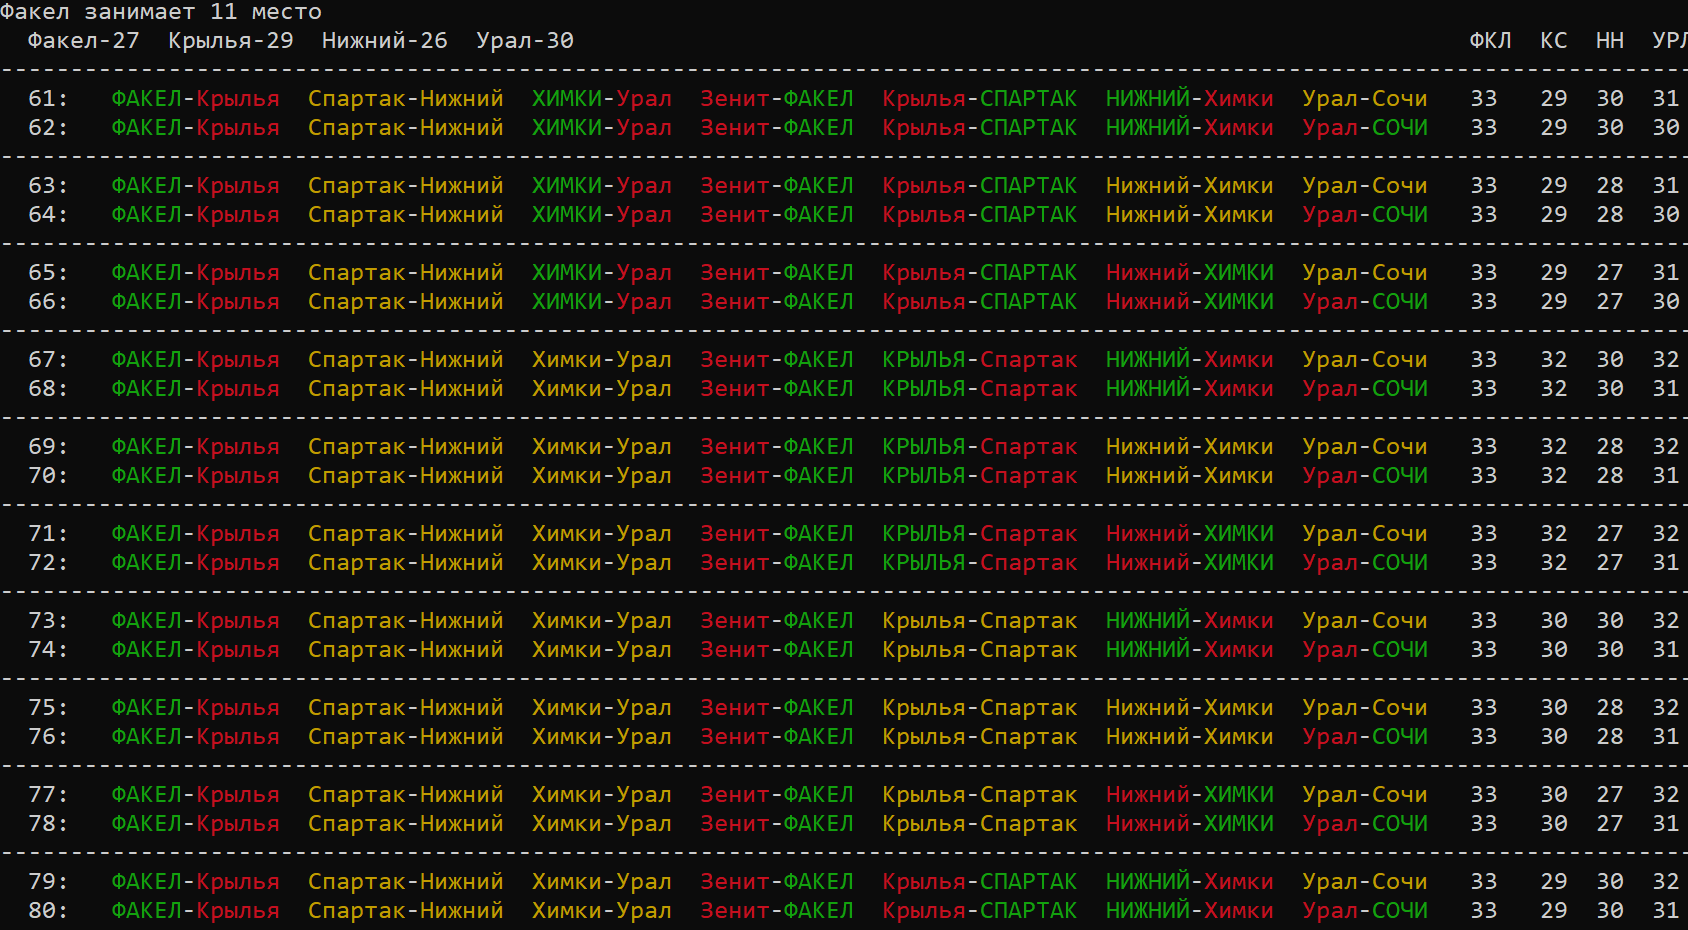Select 'ФАКЕЛ-Крылья' in row 77
Image resolution: width=1688 pixels, height=930 pixels.
click(195, 795)
